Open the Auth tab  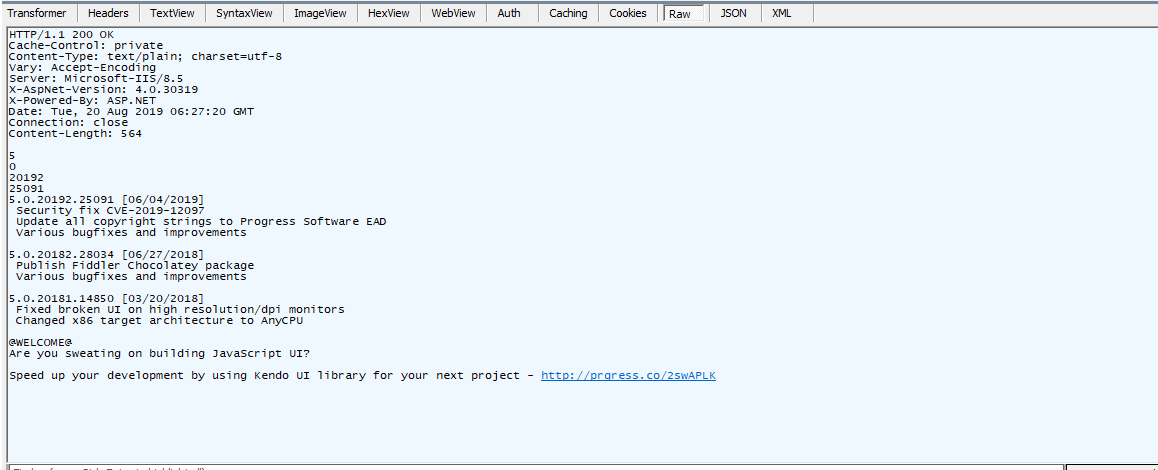pyautogui.click(x=509, y=13)
